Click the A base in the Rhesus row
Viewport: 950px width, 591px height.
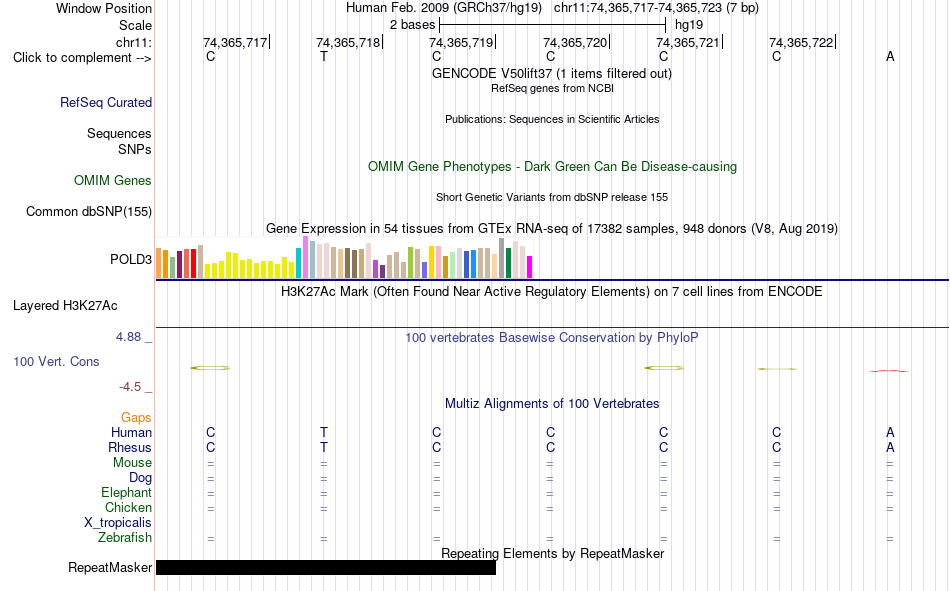tap(890, 448)
